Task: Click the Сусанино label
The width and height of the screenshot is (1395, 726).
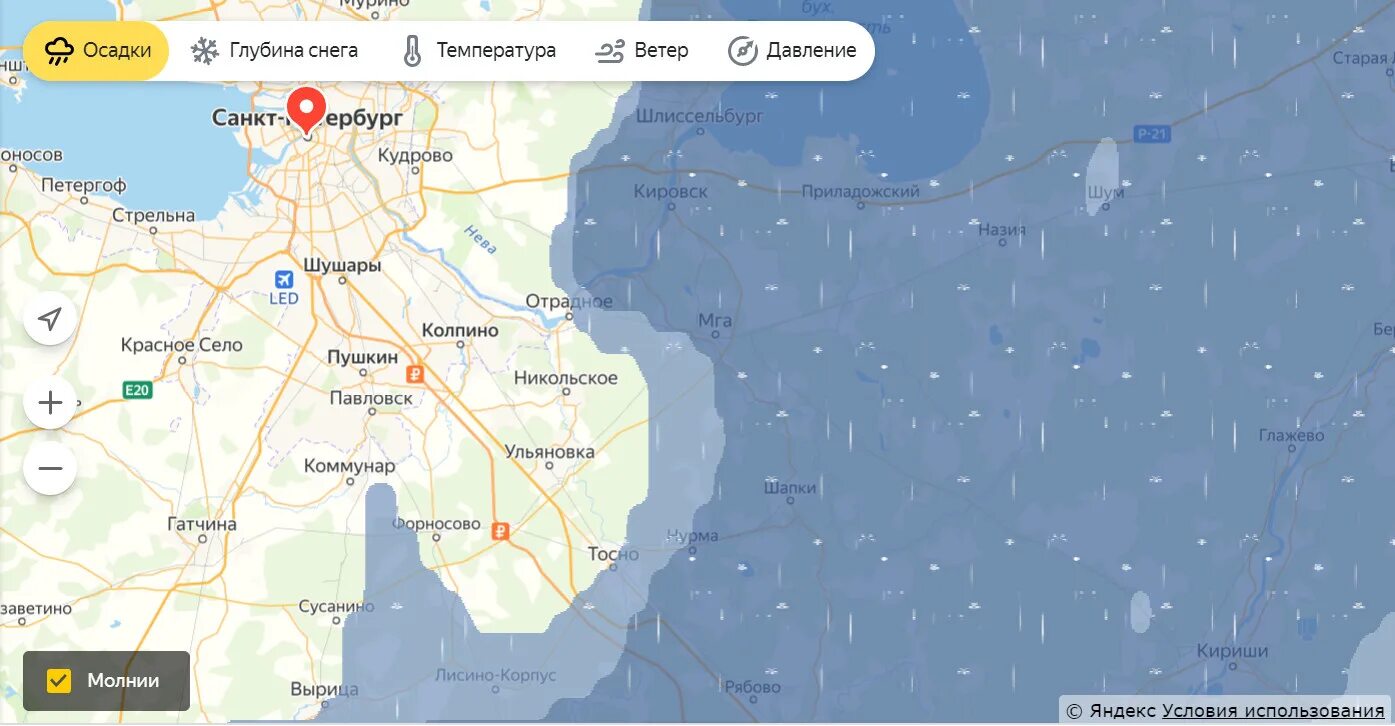Action: [336, 606]
